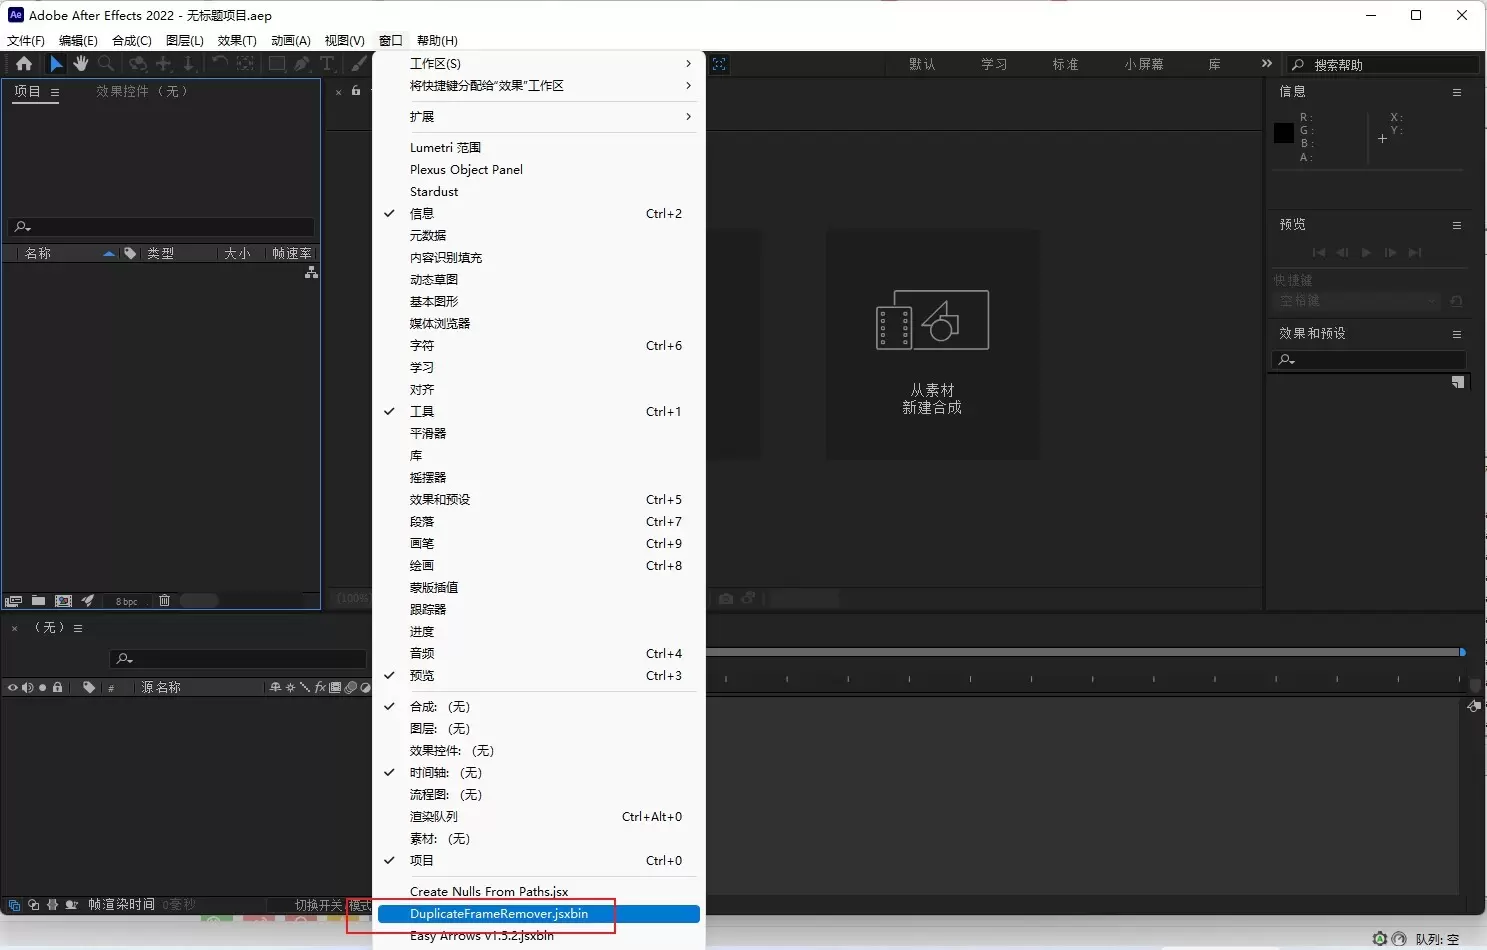Toggle the Layer Switches pane icon
The height and width of the screenshot is (950, 1487).
[14, 905]
